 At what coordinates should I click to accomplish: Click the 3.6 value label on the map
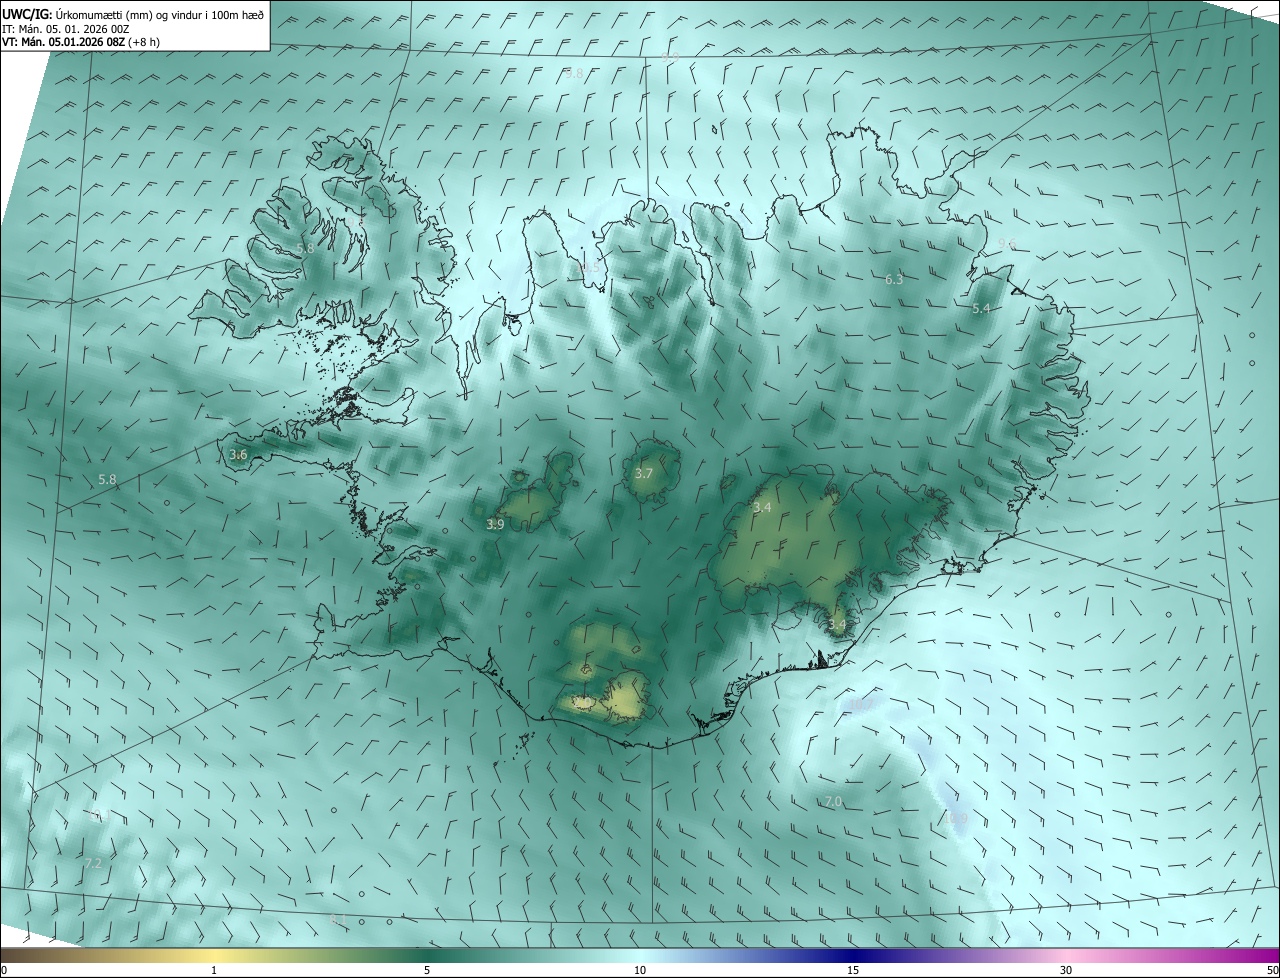[x=238, y=454]
